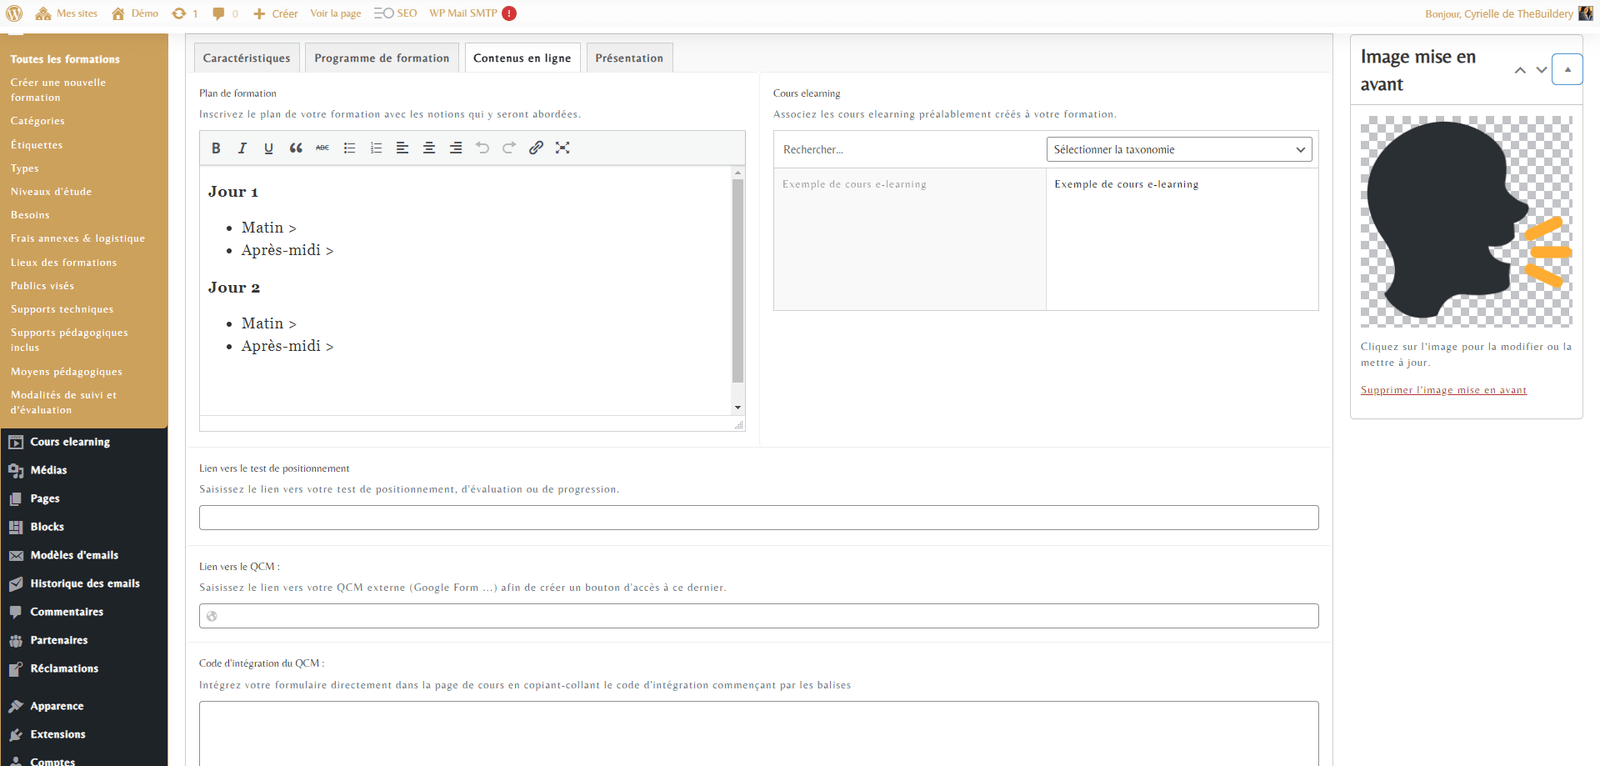Viewport: 1600px width, 766px height.
Task: Apply italic formatting in the editor
Action: point(242,148)
